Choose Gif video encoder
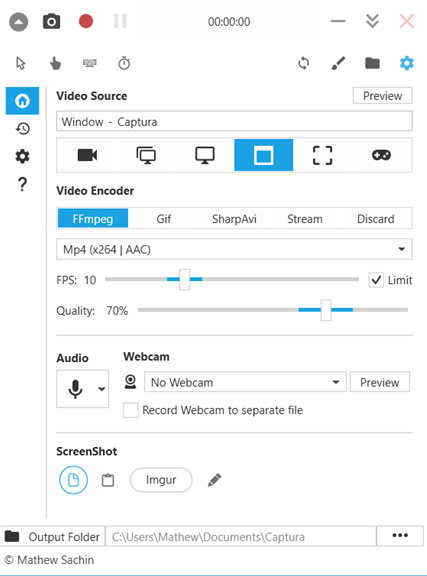 pyautogui.click(x=164, y=219)
